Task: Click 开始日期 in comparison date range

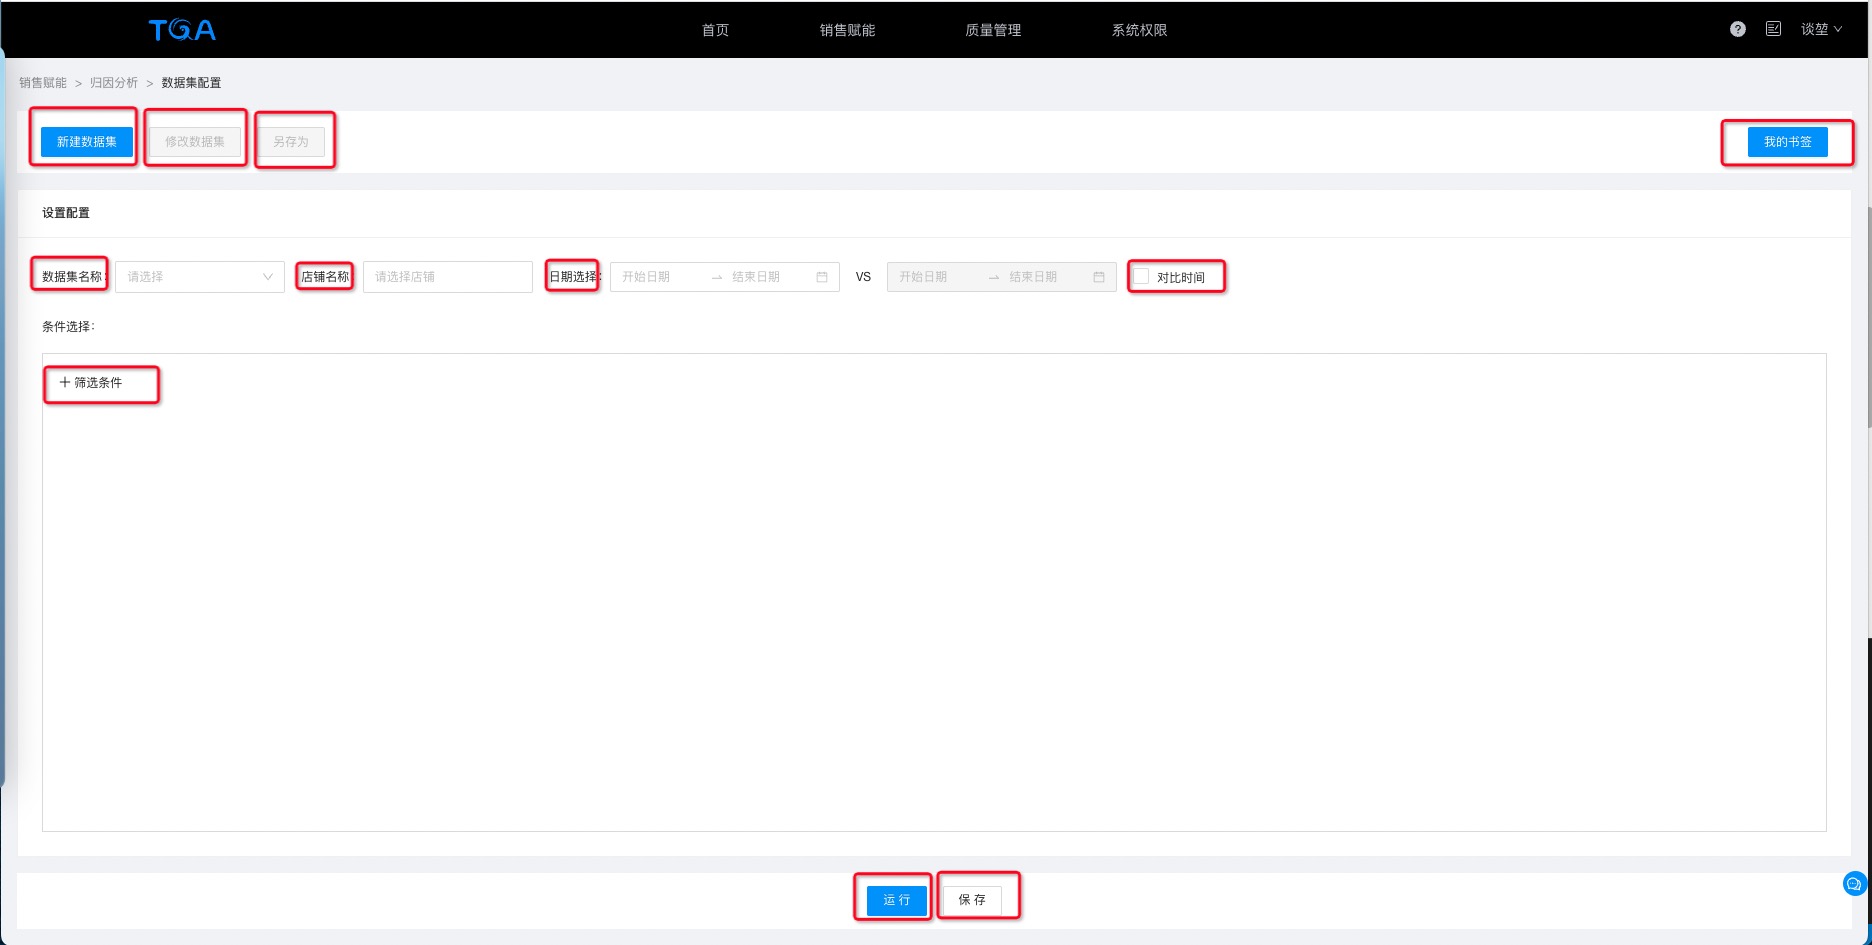Action: click(x=923, y=277)
